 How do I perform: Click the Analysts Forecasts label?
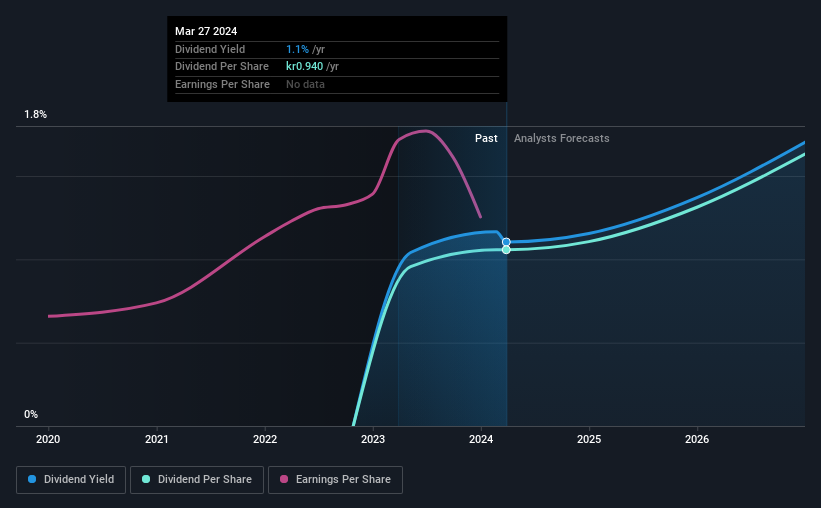[561, 138]
